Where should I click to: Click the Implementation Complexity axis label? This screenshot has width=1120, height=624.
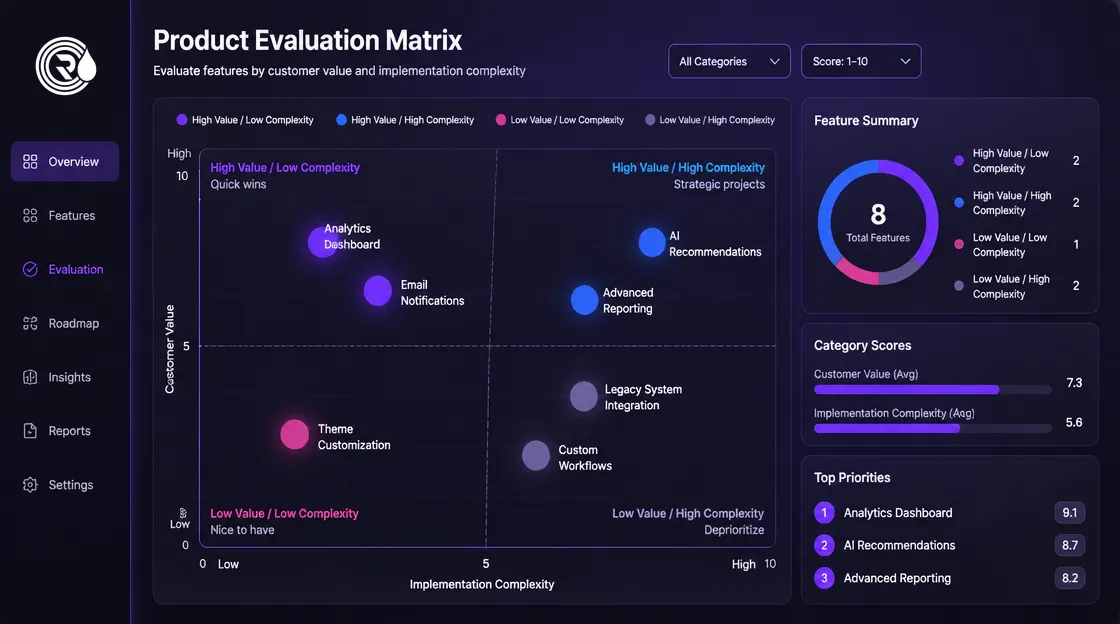pos(482,584)
